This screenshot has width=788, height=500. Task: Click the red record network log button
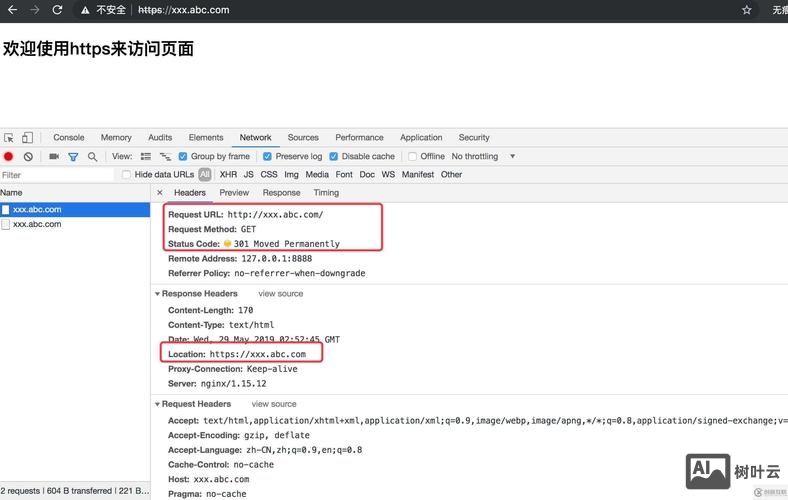(x=9, y=157)
